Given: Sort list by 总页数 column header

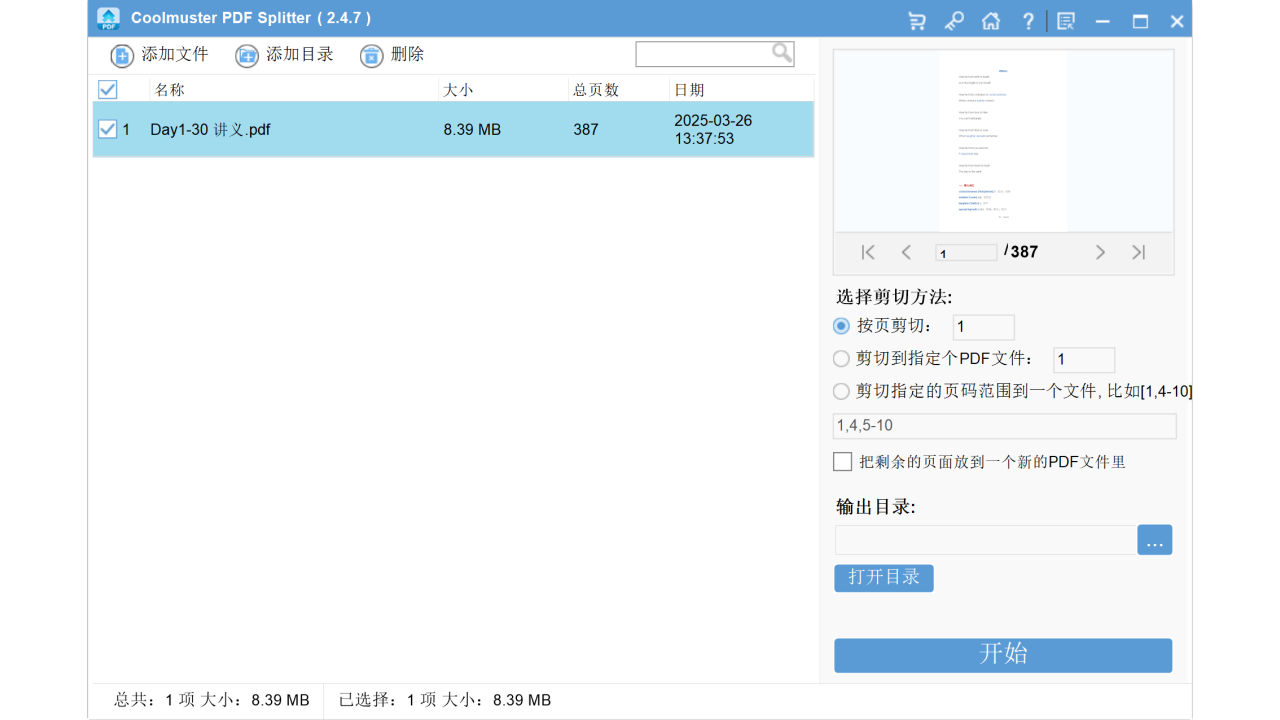Looking at the screenshot, I should coord(596,90).
